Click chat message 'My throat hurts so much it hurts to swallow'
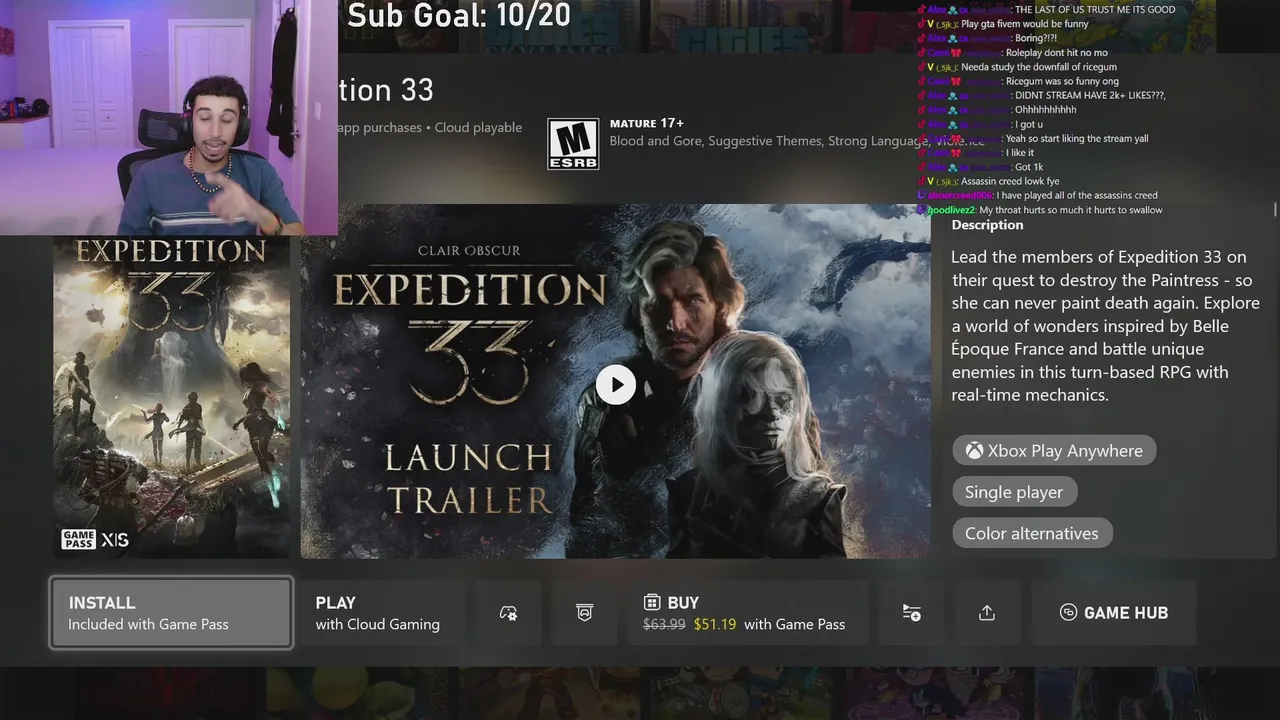 tap(1071, 210)
